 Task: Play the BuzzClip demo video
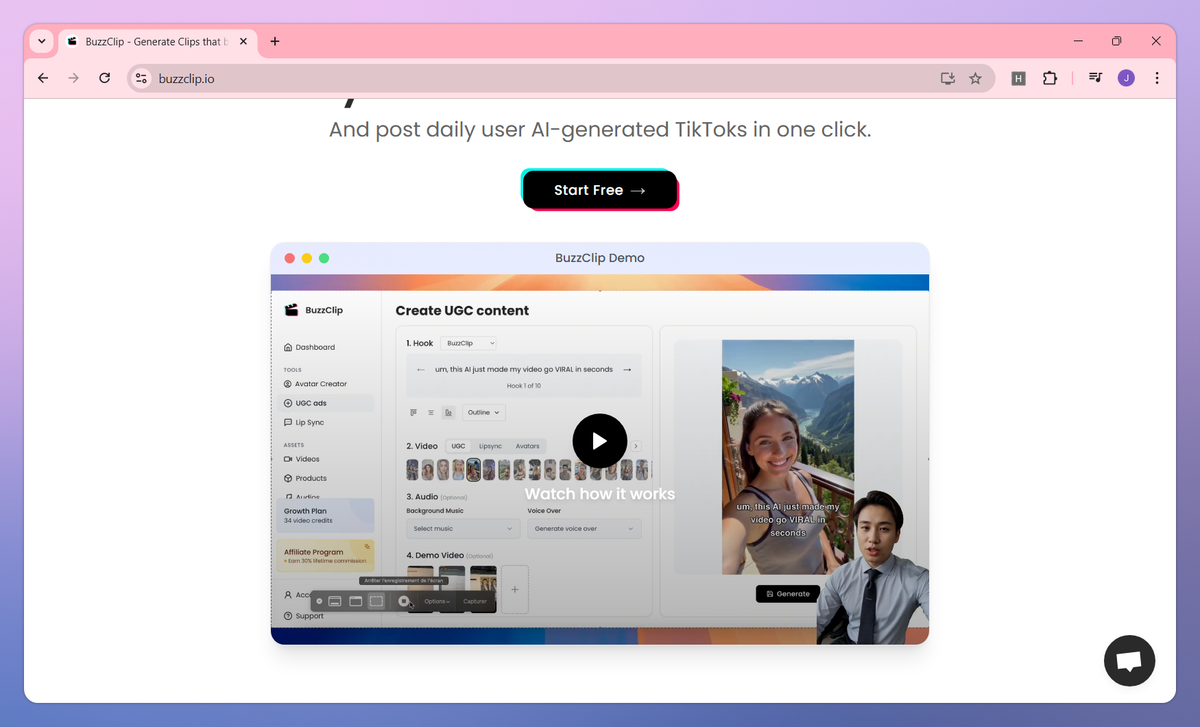pos(600,441)
